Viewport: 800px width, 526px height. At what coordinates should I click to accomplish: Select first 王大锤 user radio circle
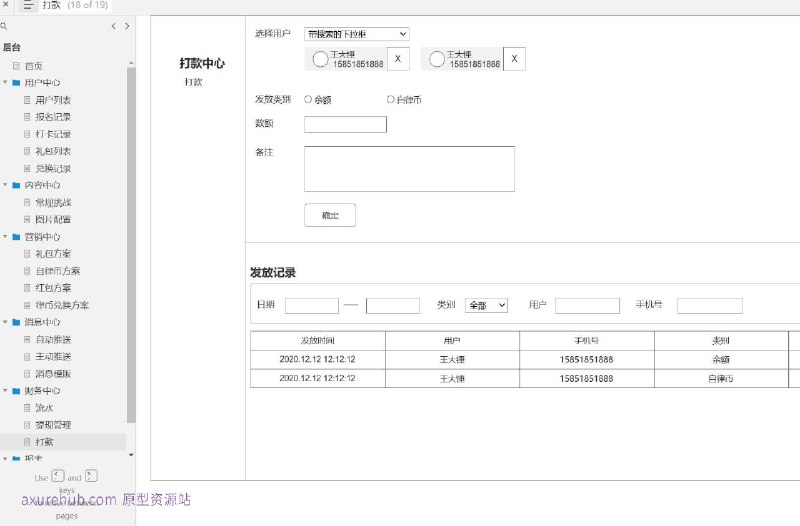pos(320,59)
